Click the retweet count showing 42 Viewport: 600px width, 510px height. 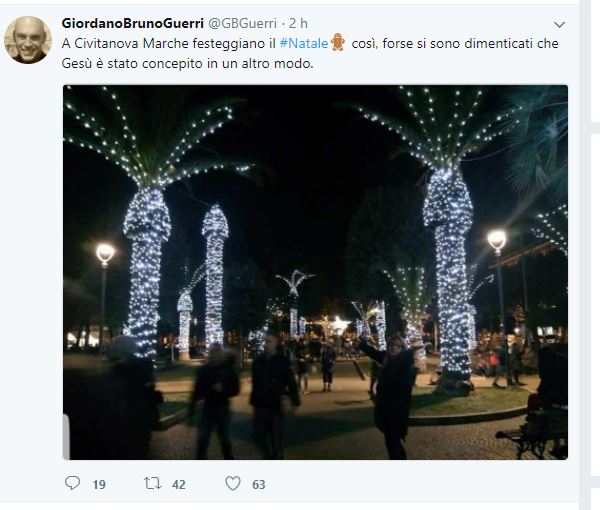coord(179,485)
